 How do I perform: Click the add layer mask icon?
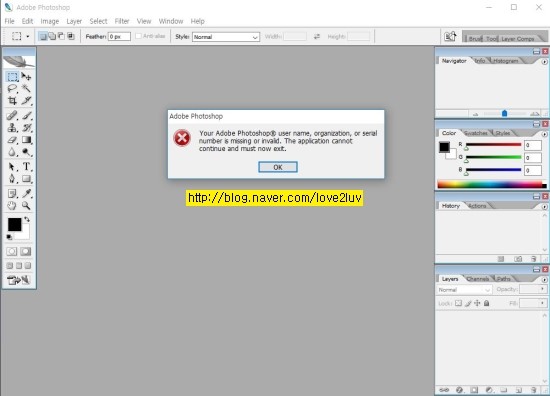(474, 390)
